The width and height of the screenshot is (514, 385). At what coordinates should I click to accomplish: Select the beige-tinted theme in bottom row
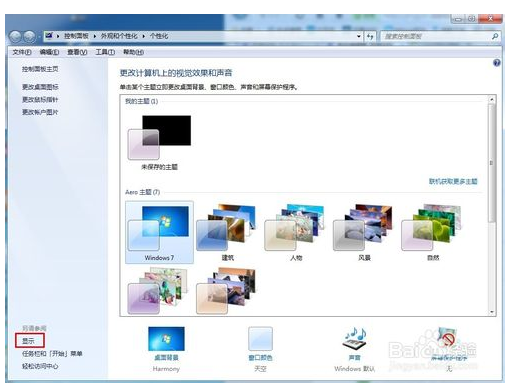[x=227, y=291]
